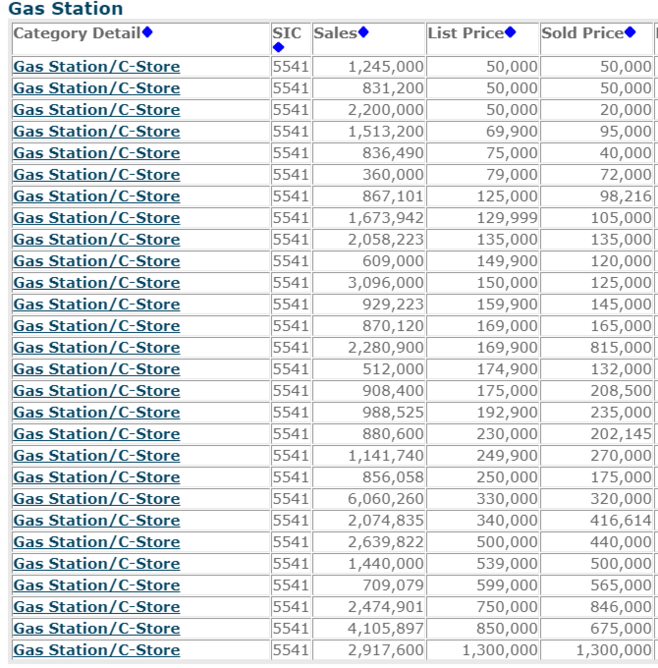
Task: Open the listing with sold price 202,145
Action: [x=96, y=434]
